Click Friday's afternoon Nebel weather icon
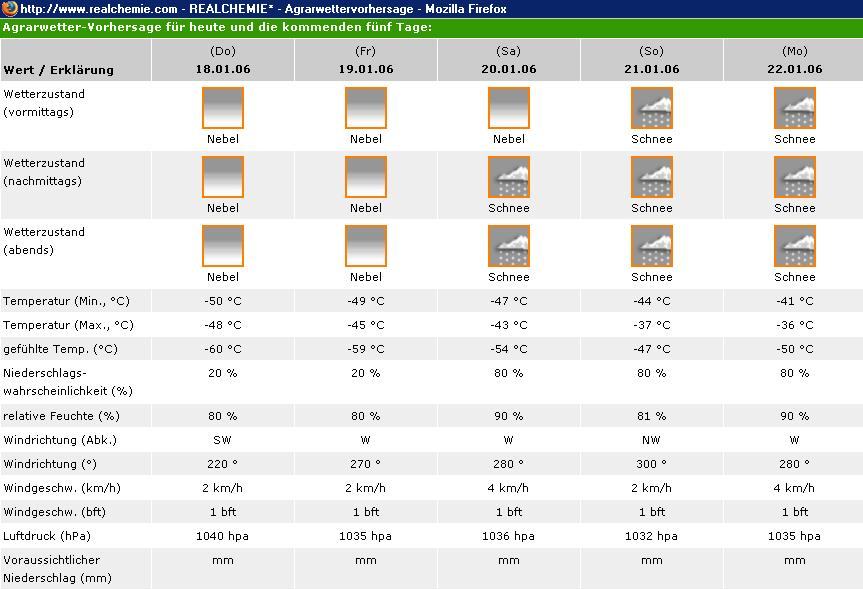The image size is (863, 589). pos(366,177)
